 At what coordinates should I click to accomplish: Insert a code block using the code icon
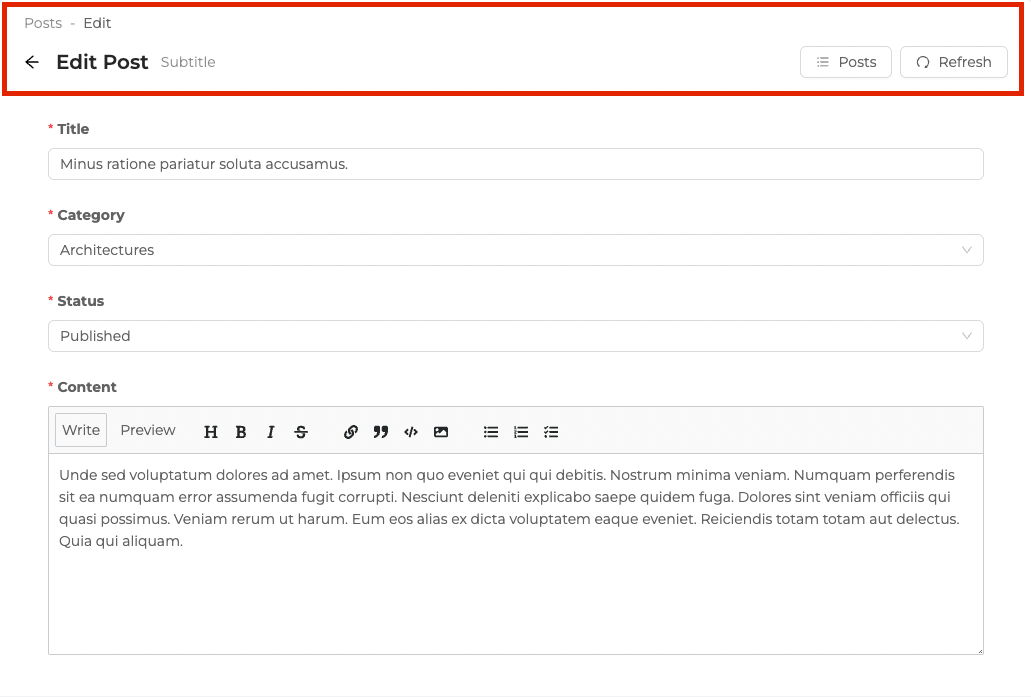point(411,432)
